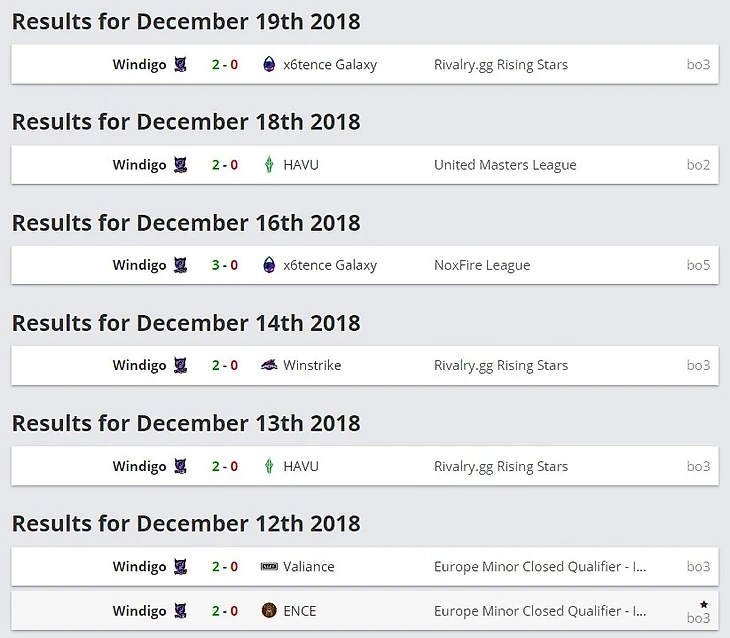Open Europe Minor Closed Qualifier in Valiance row

[x=540, y=567]
